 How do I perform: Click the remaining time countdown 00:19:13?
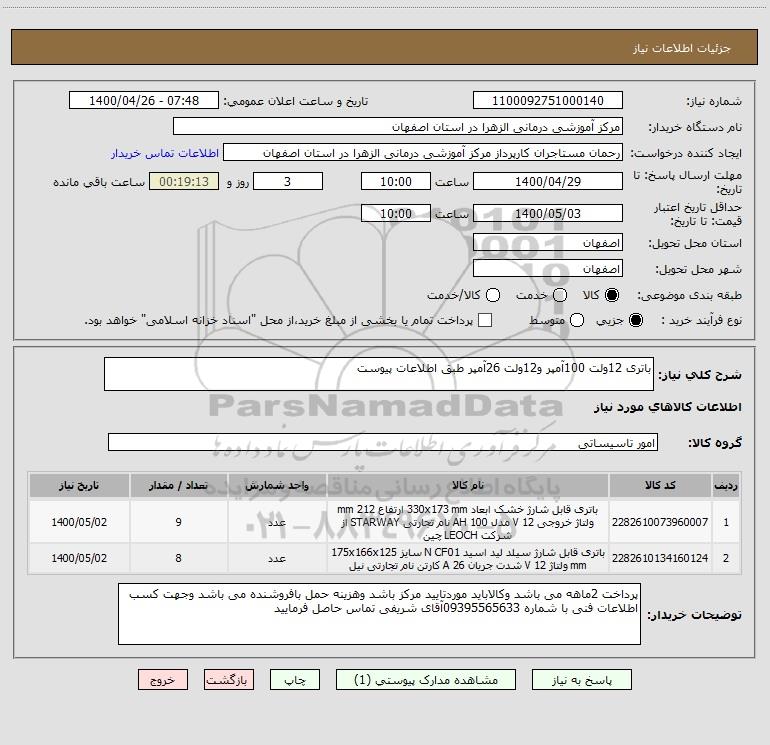click(x=184, y=181)
